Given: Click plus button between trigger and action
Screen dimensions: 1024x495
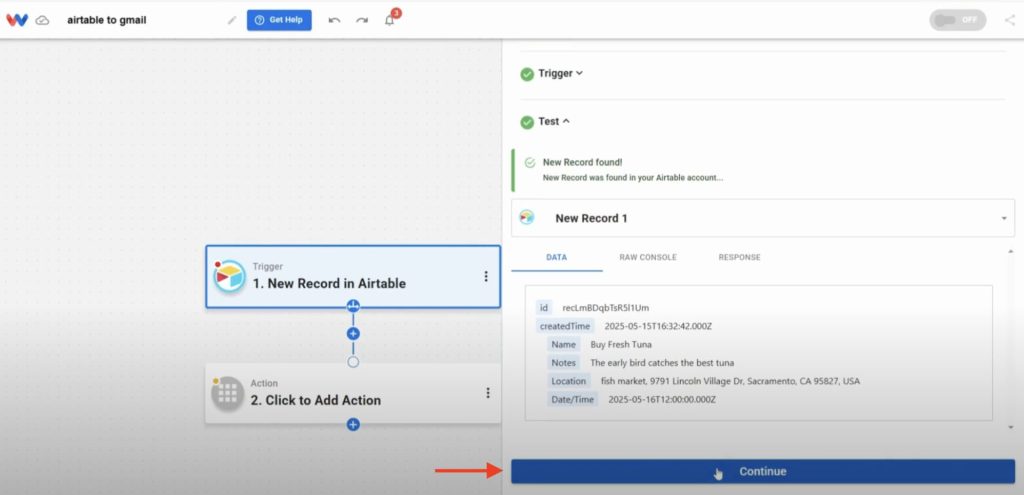Looking at the screenshot, I should (x=353, y=334).
